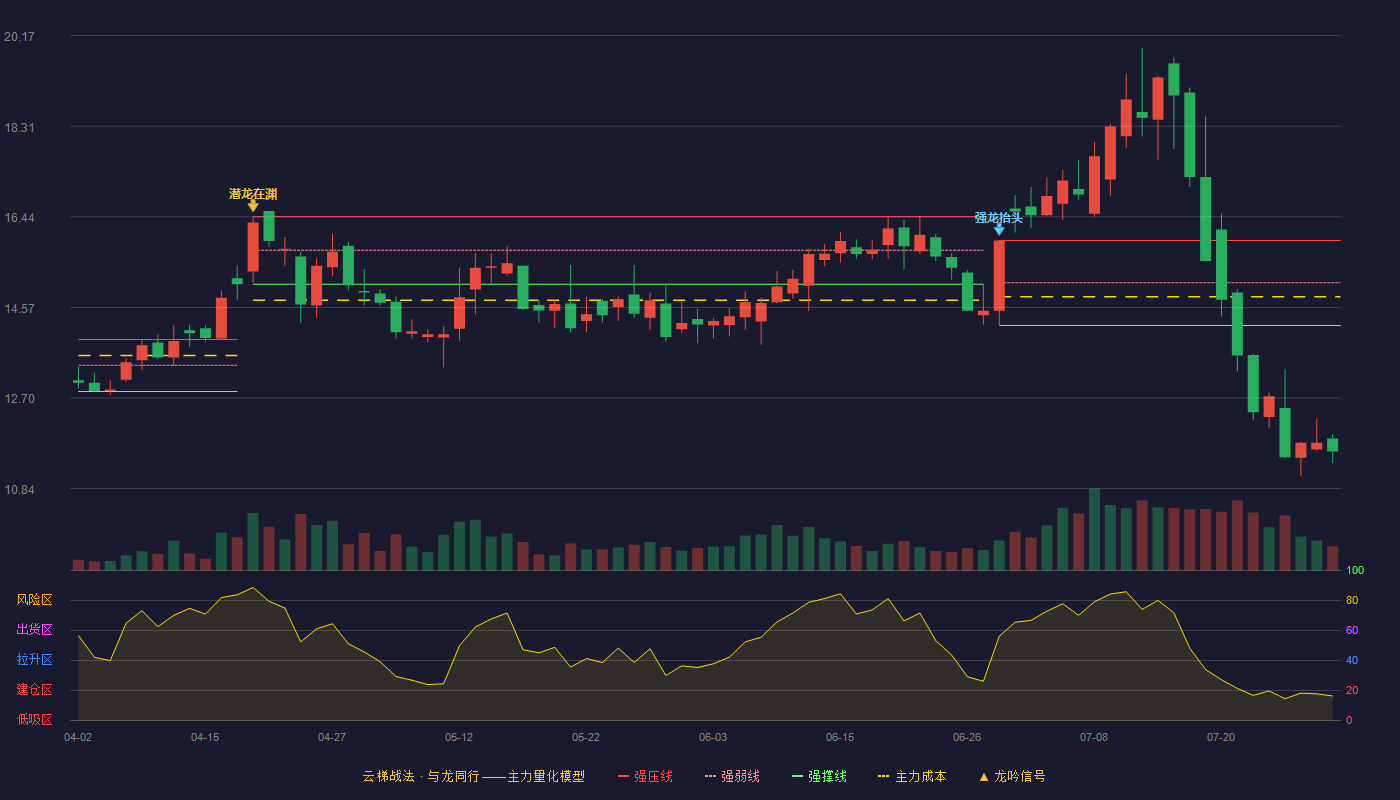Toggle the 强弱线 legend entry
Screen dimensions: 1400x800
click(x=732, y=776)
